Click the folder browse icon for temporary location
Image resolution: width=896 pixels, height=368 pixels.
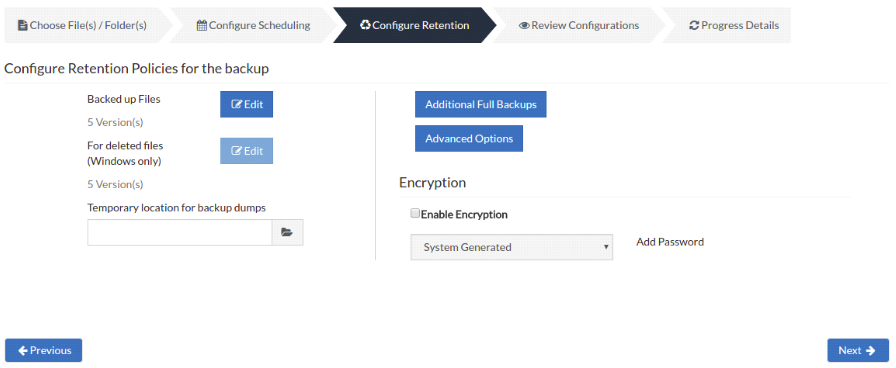click(x=287, y=233)
